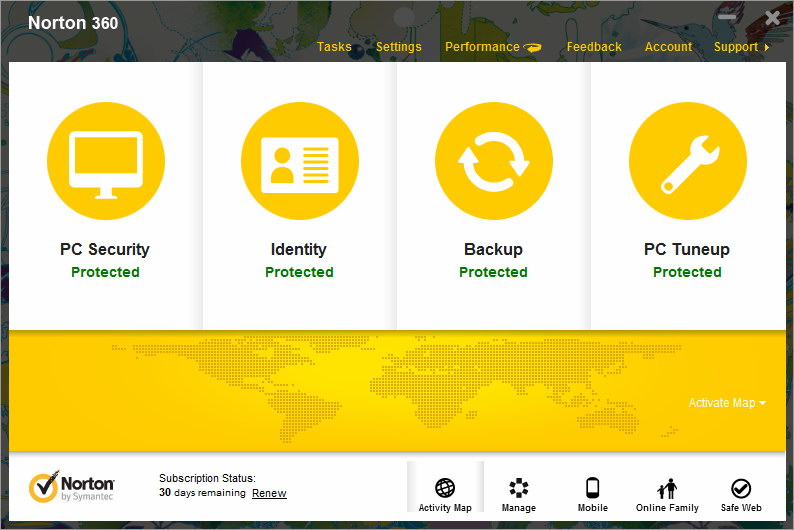Click the PC Security title text
The height and width of the screenshot is (530, 794).
(105, 249)
